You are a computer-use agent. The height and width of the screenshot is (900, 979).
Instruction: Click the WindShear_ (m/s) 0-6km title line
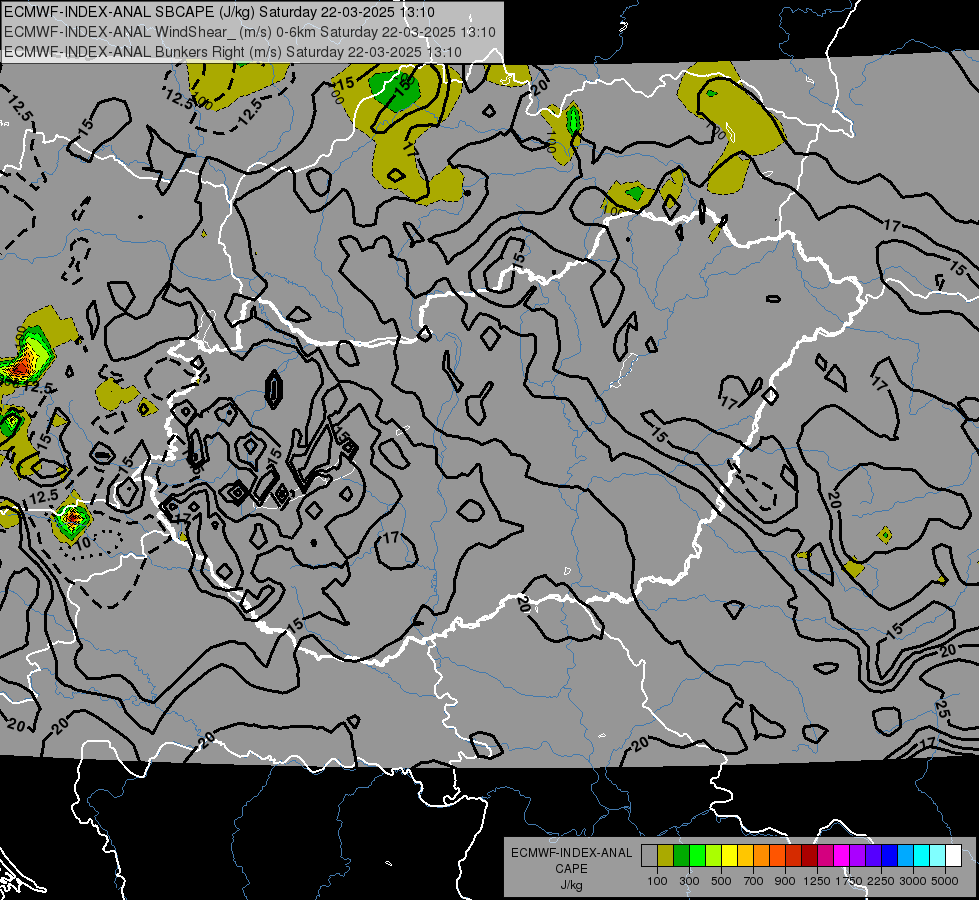(x=250, y=32)
